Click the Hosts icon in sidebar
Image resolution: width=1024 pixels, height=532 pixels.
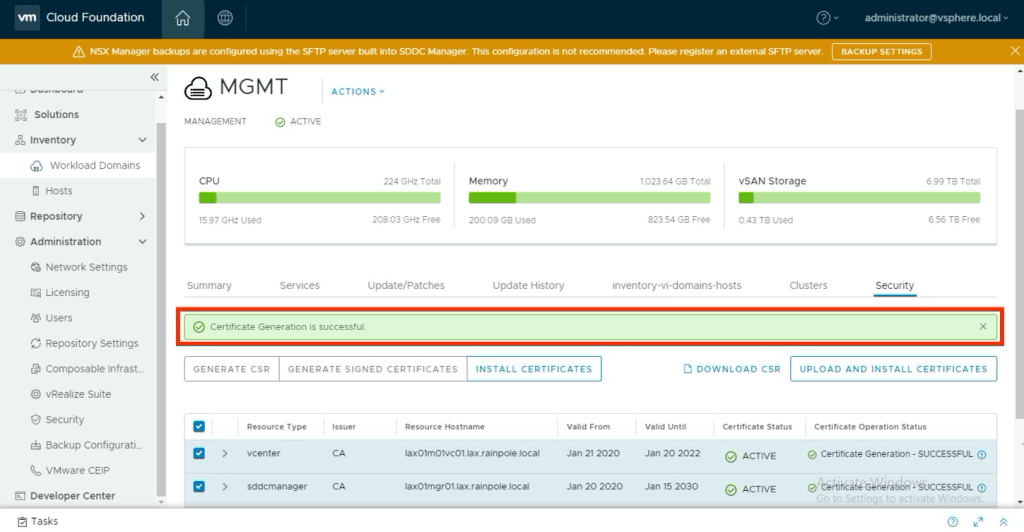[37, 191]
